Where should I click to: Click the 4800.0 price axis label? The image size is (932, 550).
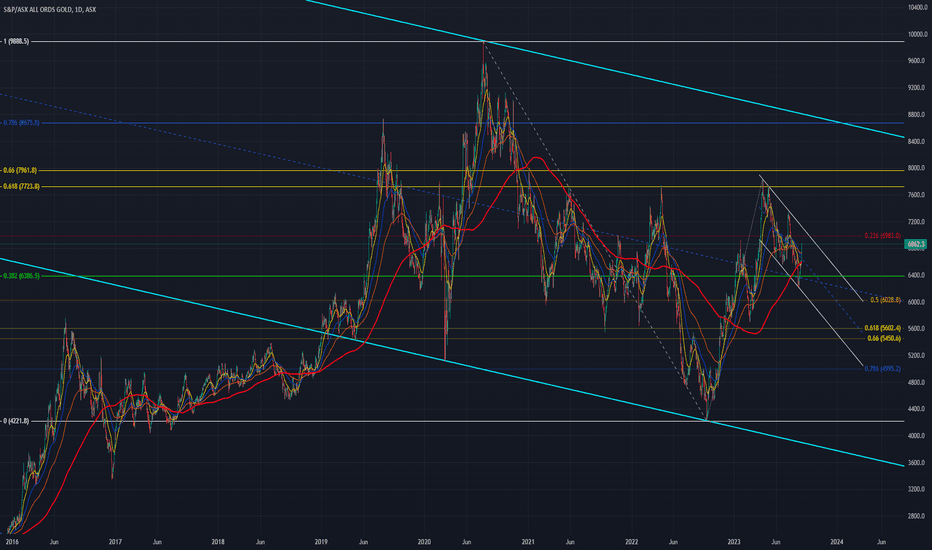pyautogui.click(x=916, y=382)
